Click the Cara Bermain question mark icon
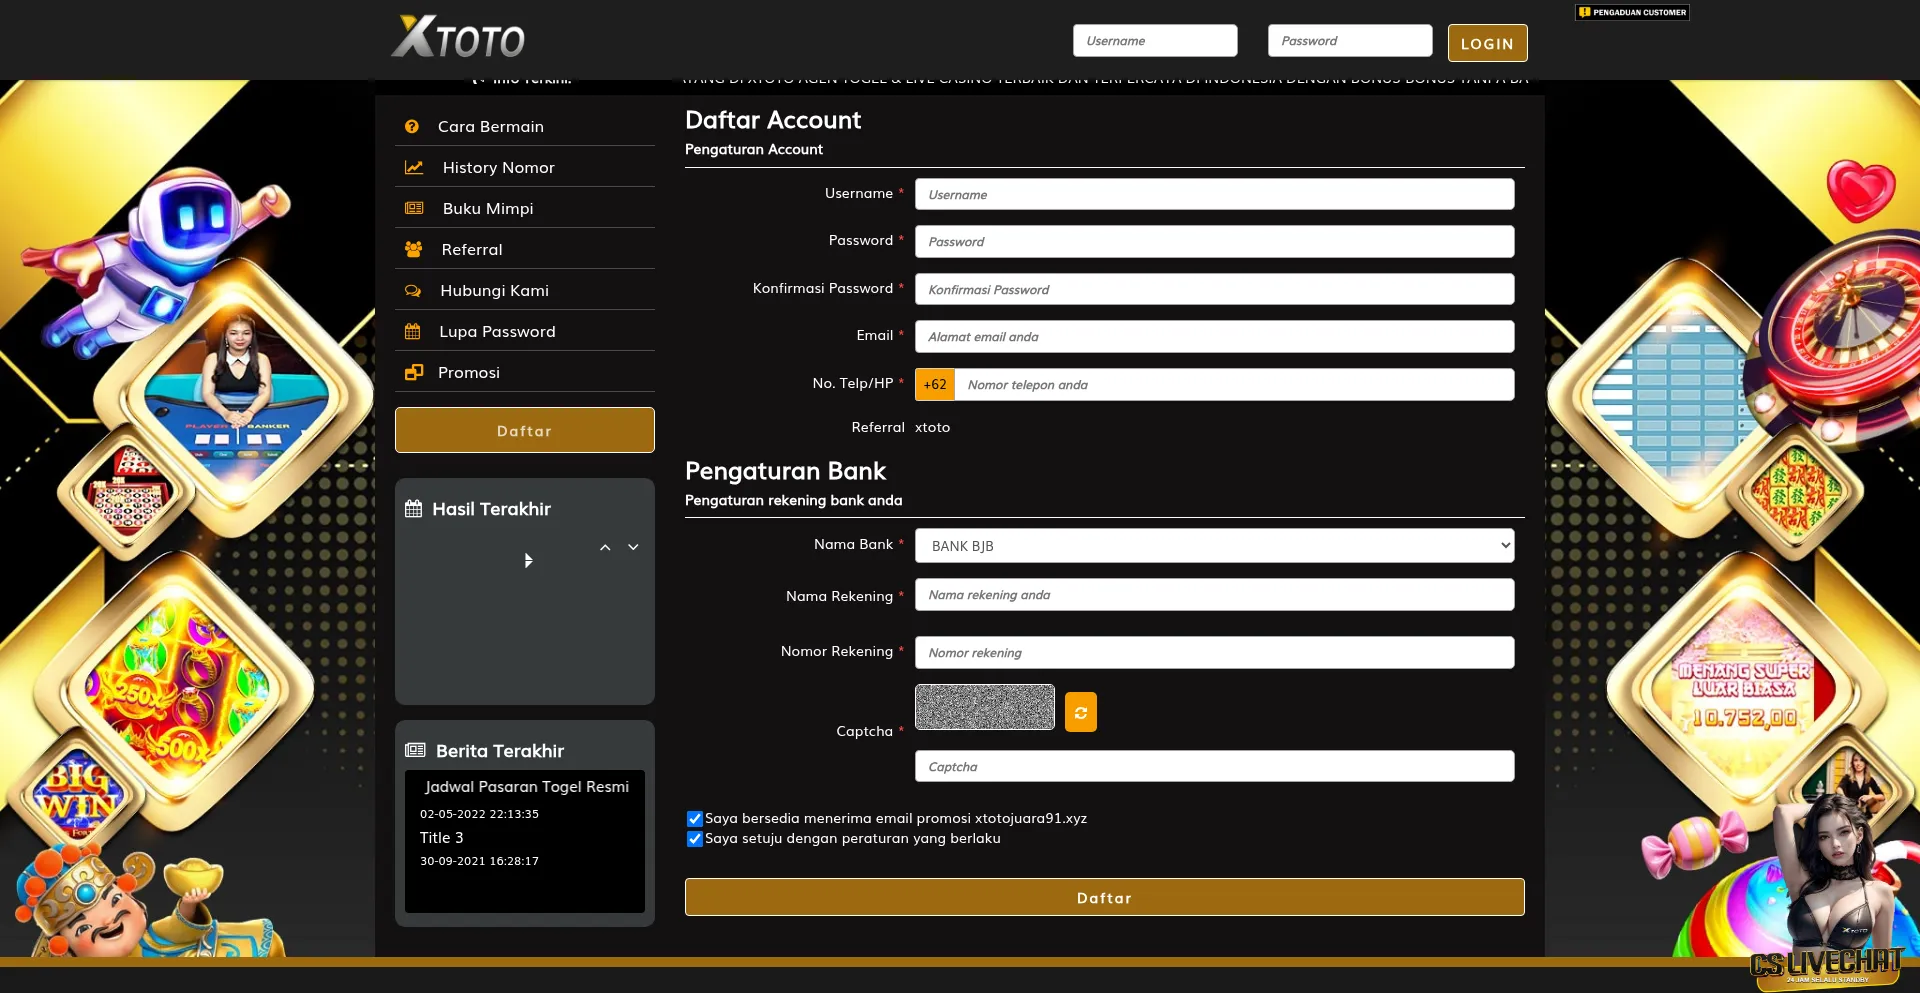The width and height of the screenshot is (1920, 993). tap(412, 127)
